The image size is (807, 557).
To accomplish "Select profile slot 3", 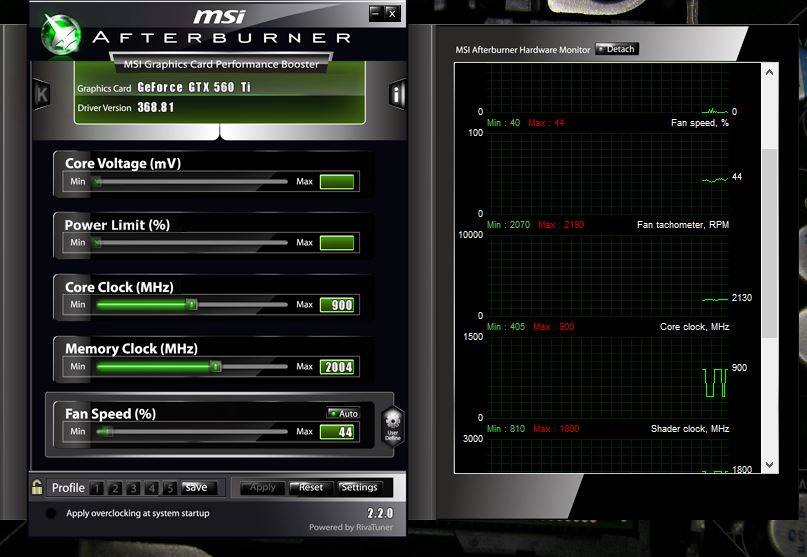I will (133, 488).
